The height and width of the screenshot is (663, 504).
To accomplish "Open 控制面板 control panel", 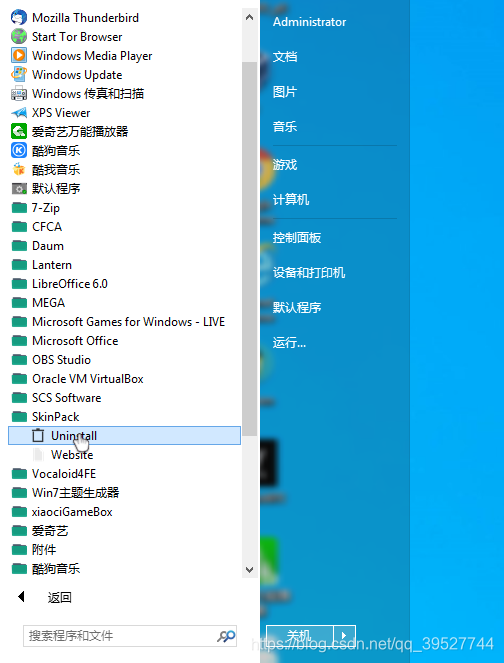I will tap(297, 238).
